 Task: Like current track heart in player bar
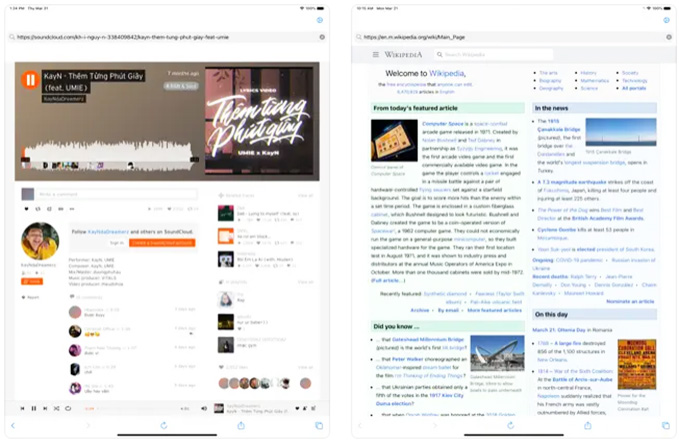(x=297, y=408)
